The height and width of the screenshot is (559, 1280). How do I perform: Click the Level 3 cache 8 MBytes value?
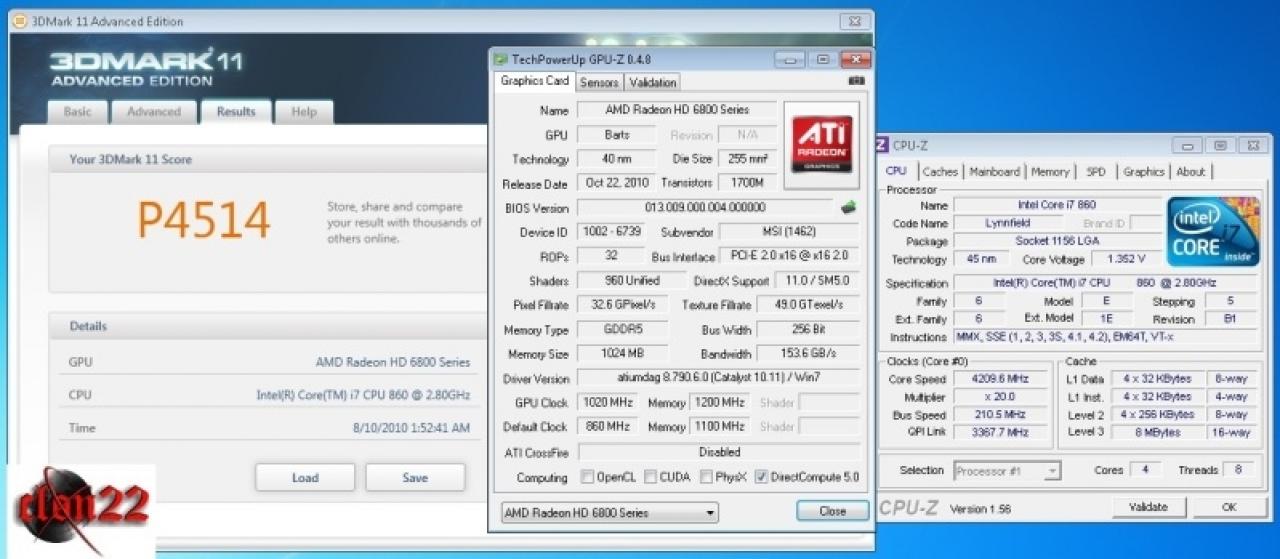point(1156,432)
